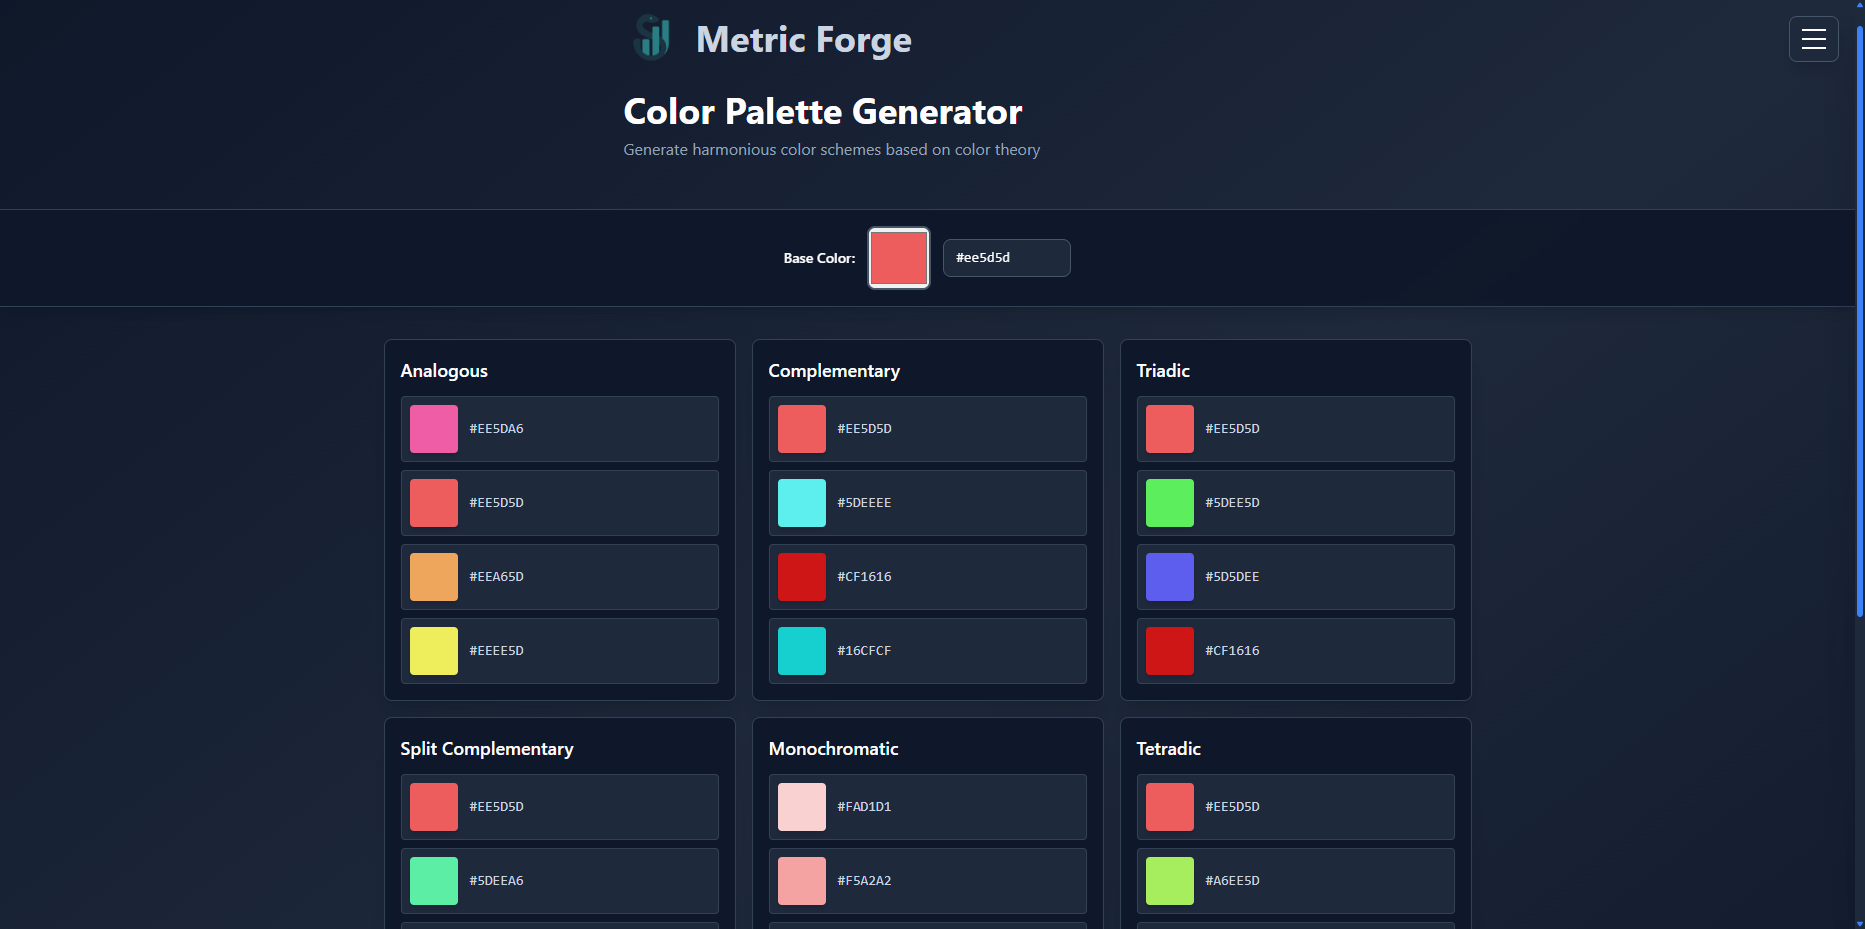Pick the light cyan #5DEEEE swatch
Screen dimensions: 1865x929
(802, 503)
